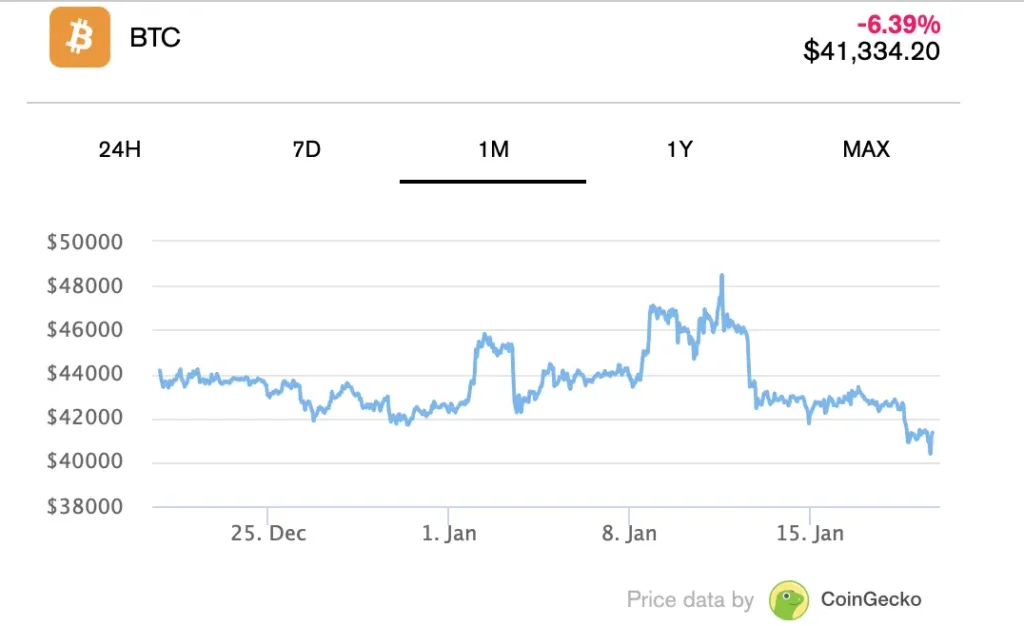
Task: Select the 1. Jan date label
Action: click(449, 533)
